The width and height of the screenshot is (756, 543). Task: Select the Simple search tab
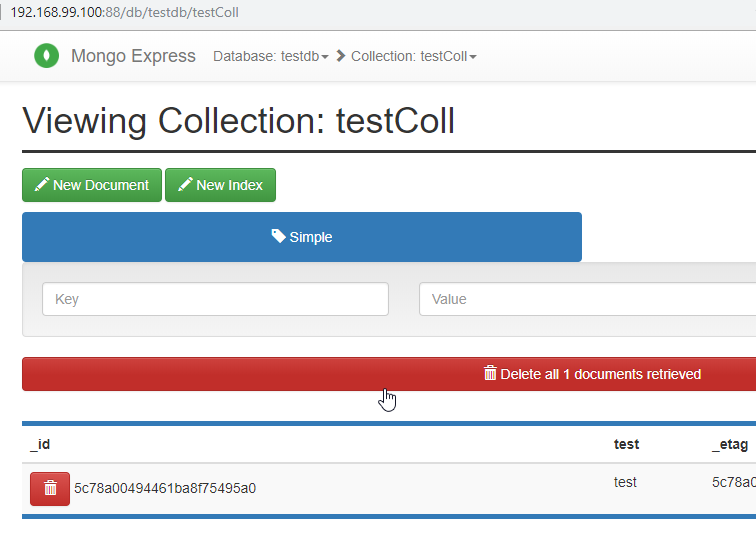click(x=302, y=237)
